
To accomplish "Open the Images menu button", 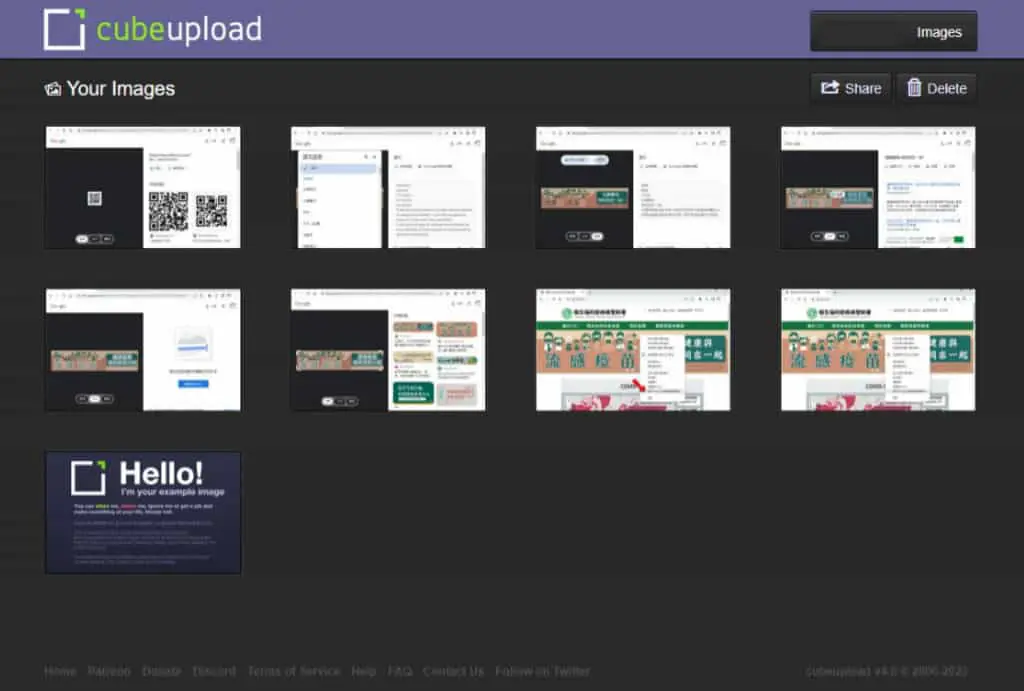I will pos(893,31).
